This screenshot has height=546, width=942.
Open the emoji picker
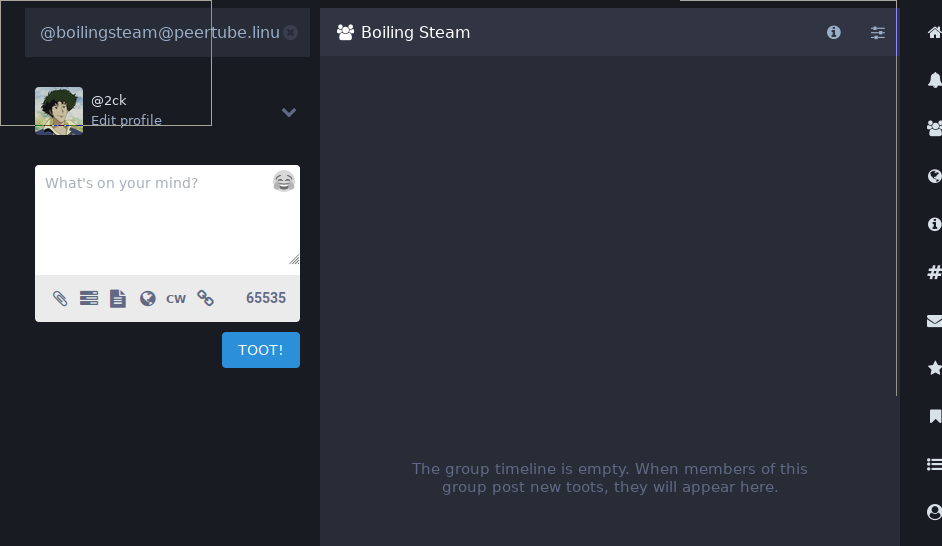click(284, 181)
